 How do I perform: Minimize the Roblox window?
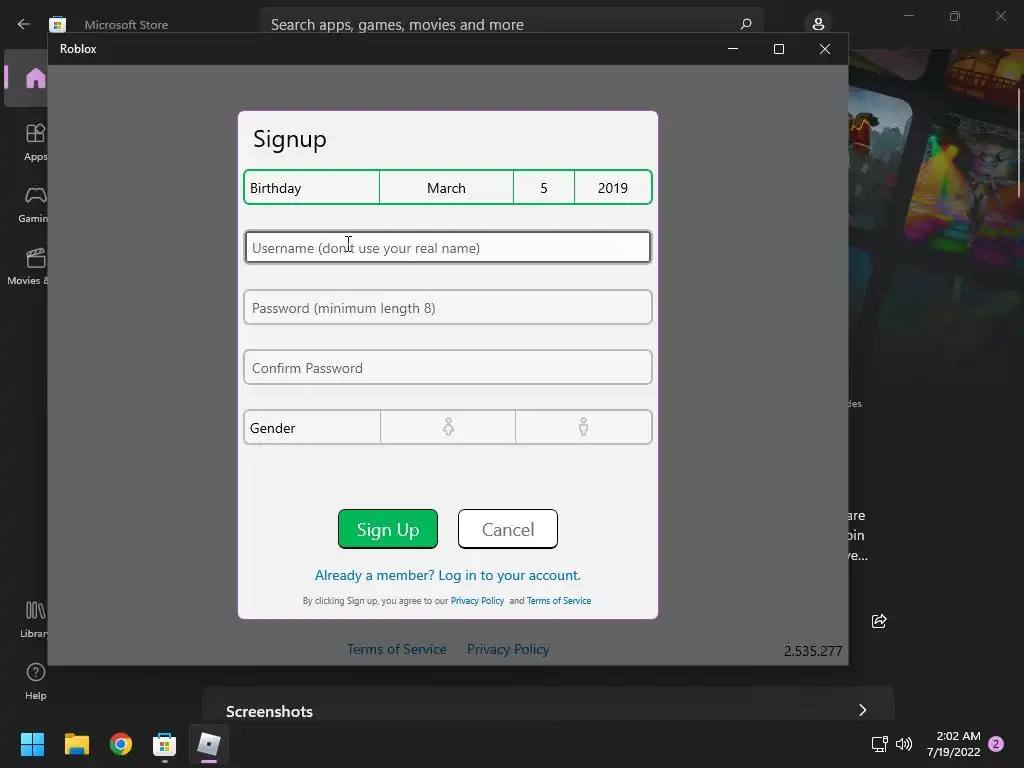click(x=733, y=49)
